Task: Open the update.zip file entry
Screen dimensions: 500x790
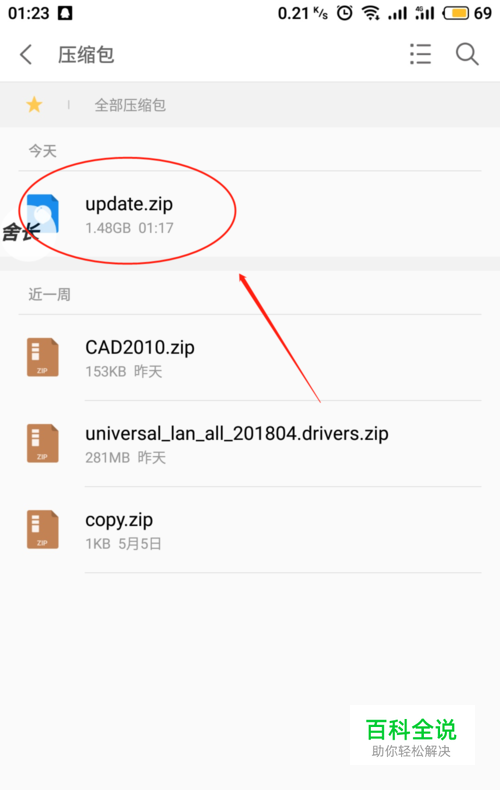Action: tap(250, 214)
